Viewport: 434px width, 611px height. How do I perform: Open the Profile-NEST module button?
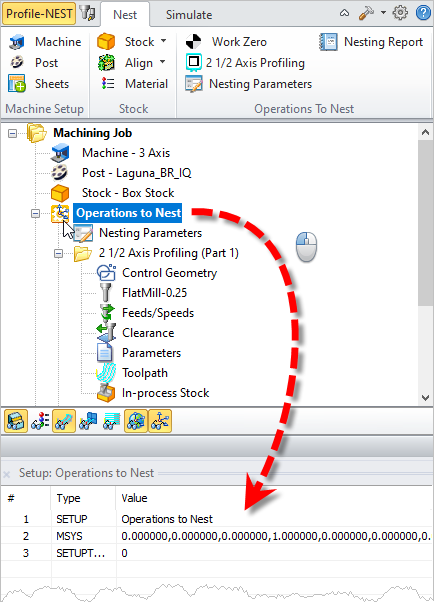tap(39, 14)
